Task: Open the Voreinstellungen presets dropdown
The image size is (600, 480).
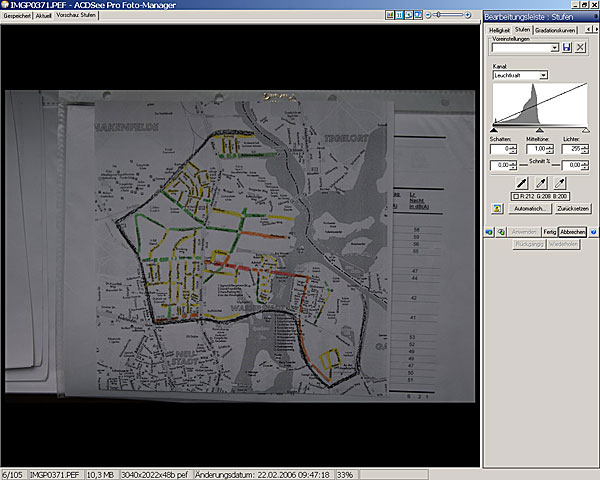Action: pos(556,48)
